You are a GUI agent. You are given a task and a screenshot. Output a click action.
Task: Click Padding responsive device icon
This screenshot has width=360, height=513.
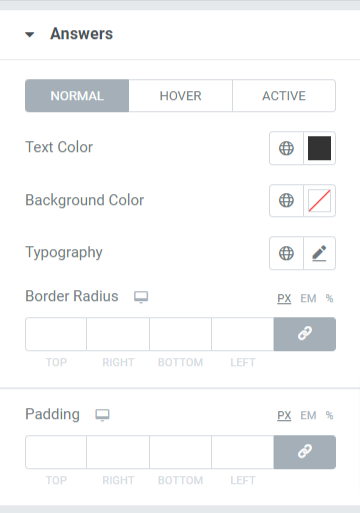102,415
